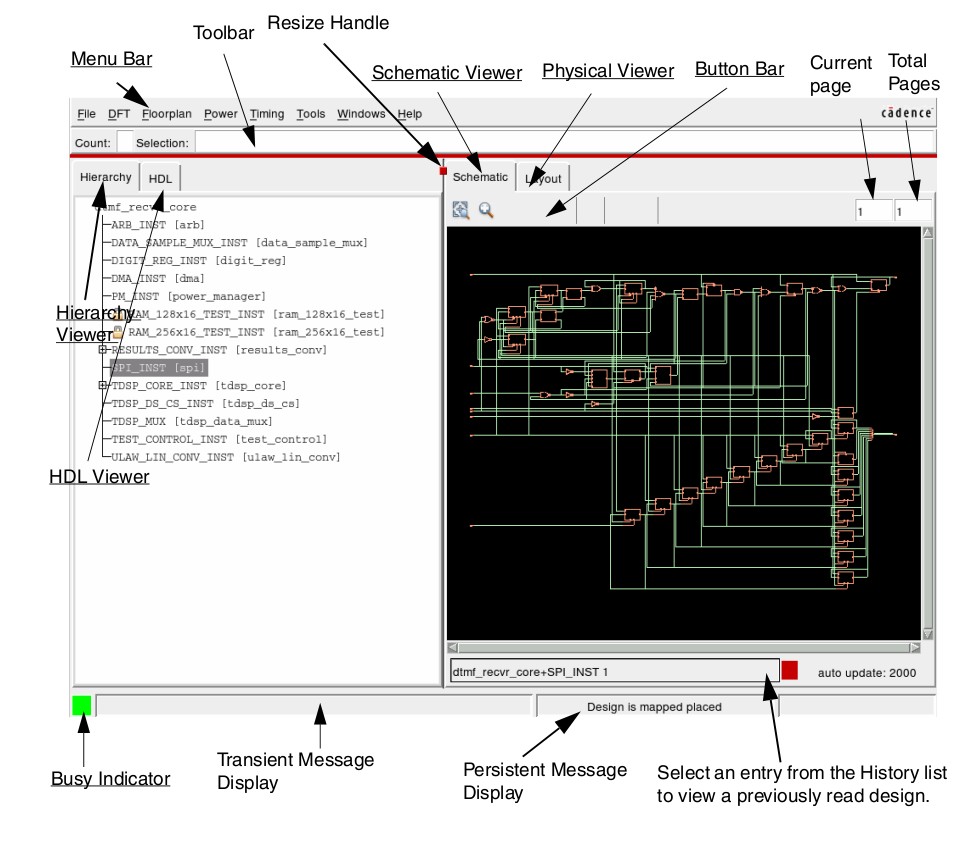Switch to the Schematic tab
972x845 pixels.
(480, 177)
